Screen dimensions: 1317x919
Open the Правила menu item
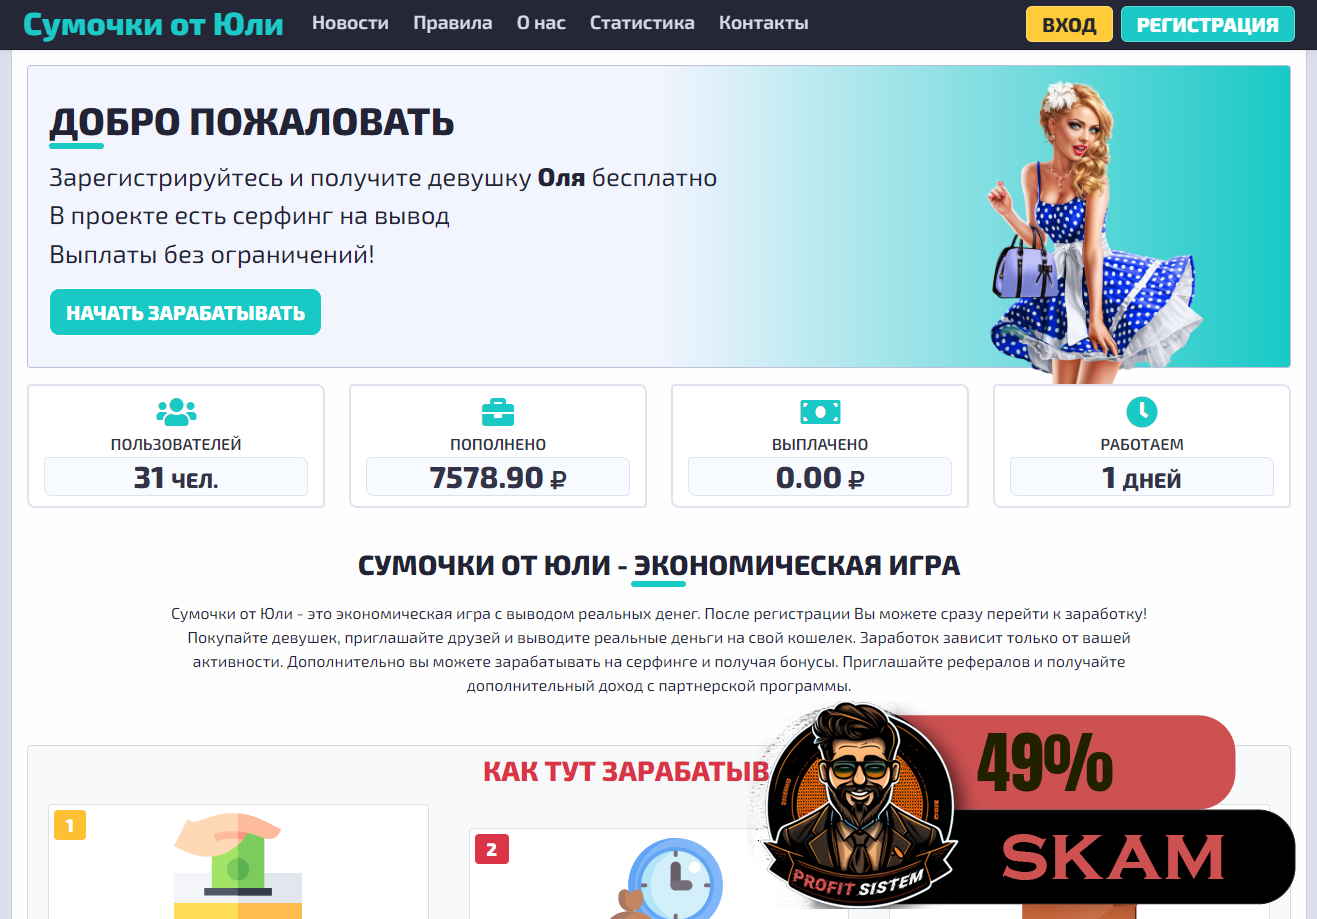[453, 23]
